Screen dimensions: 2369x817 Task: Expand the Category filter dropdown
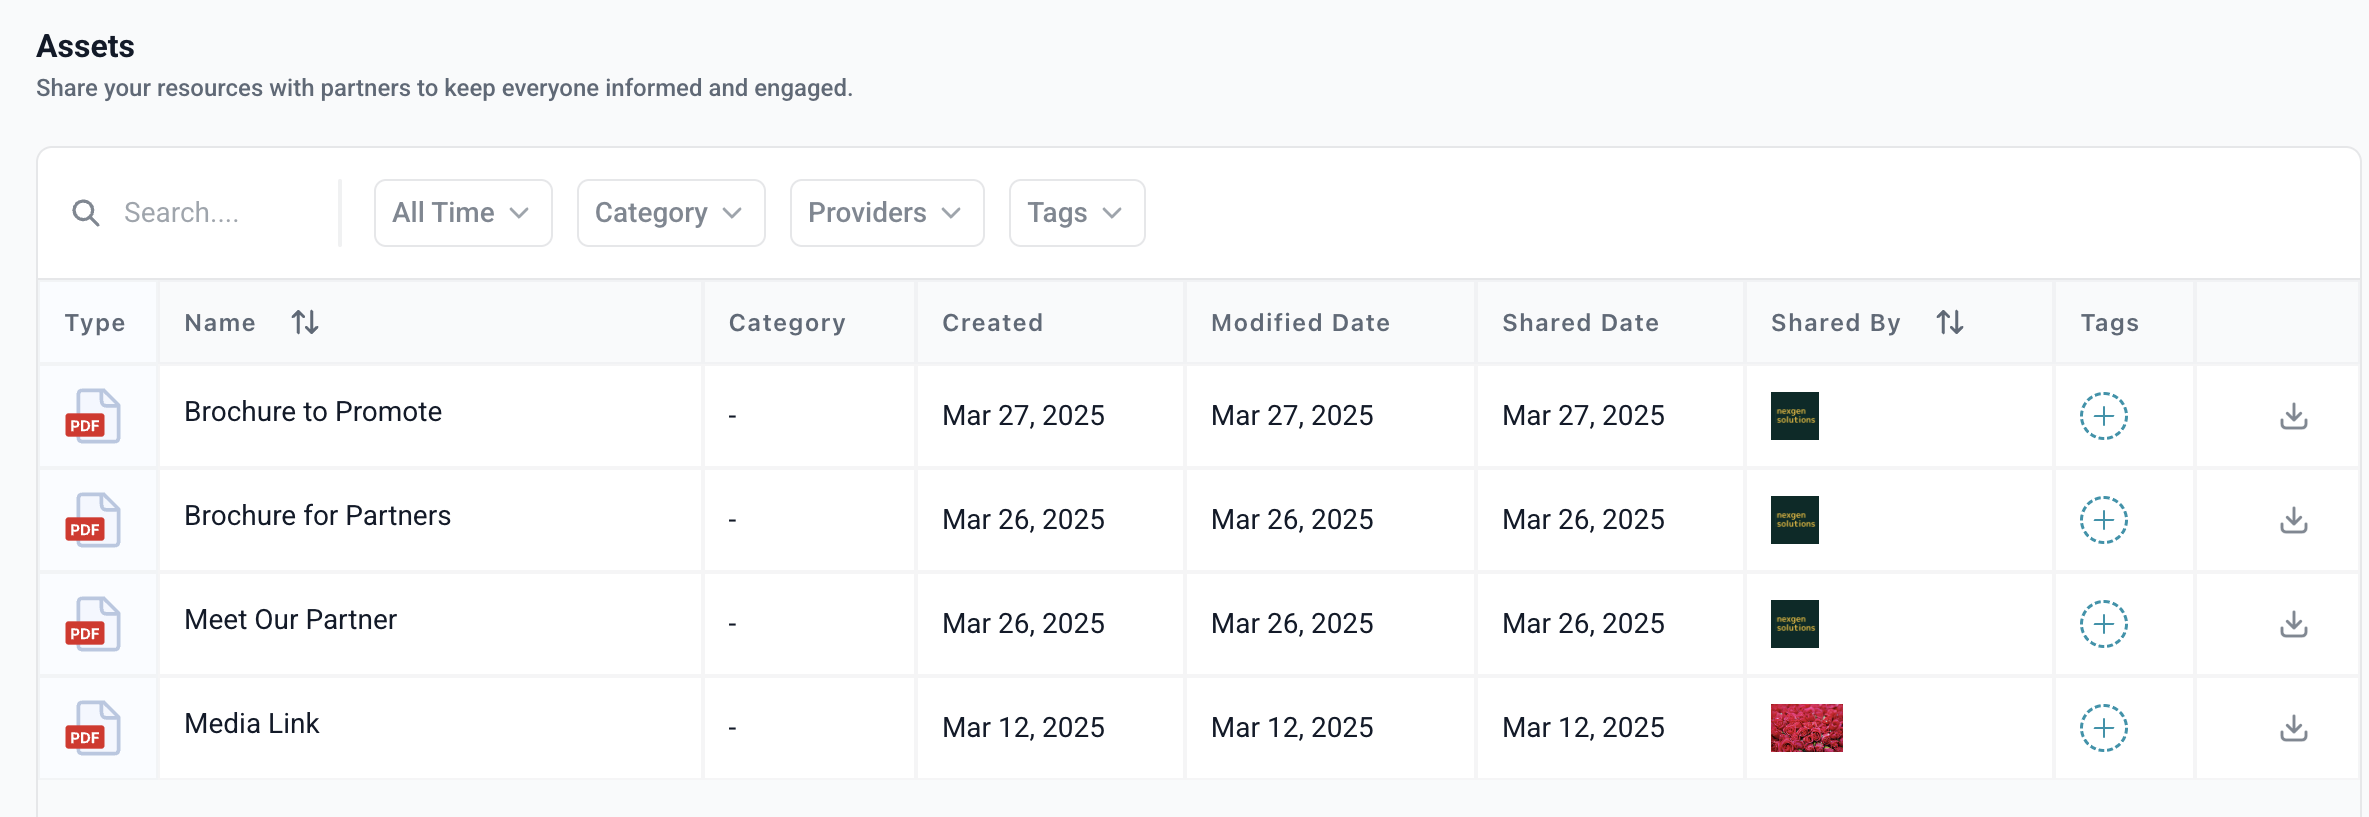click(671, 213)
